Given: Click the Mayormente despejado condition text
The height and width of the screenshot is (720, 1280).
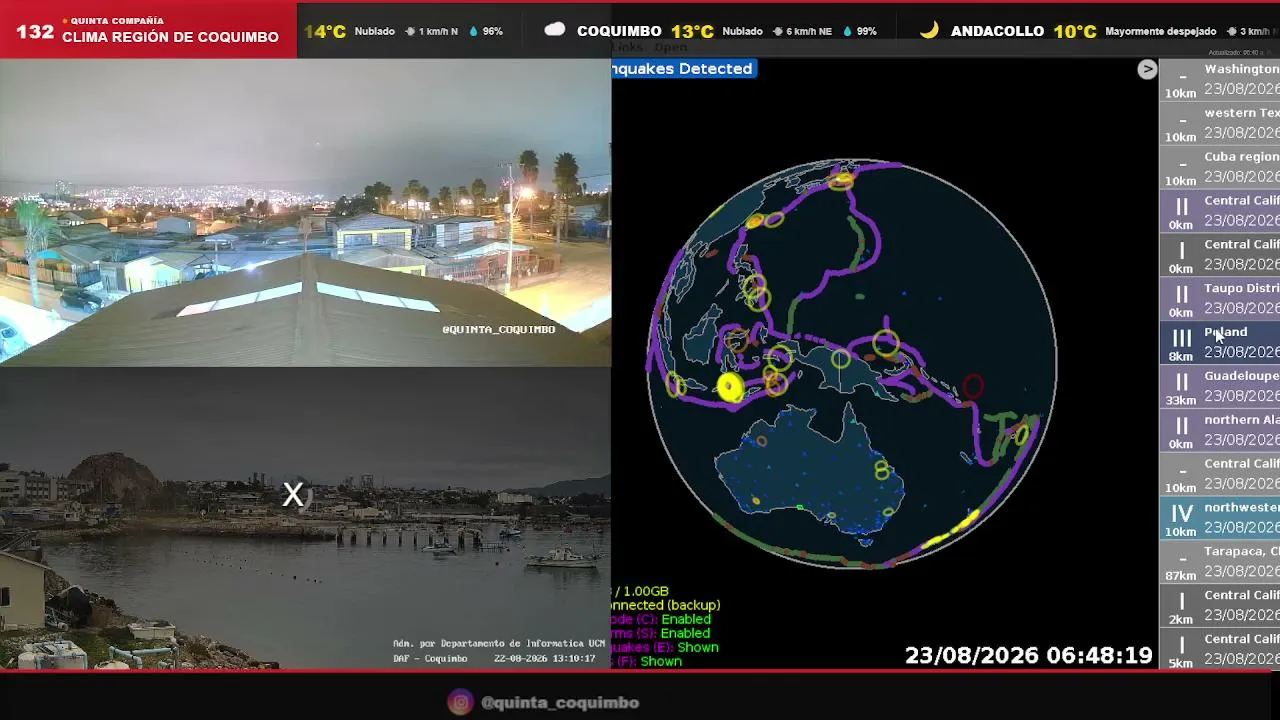Looking at the screenshot, I should point(1161,31).
